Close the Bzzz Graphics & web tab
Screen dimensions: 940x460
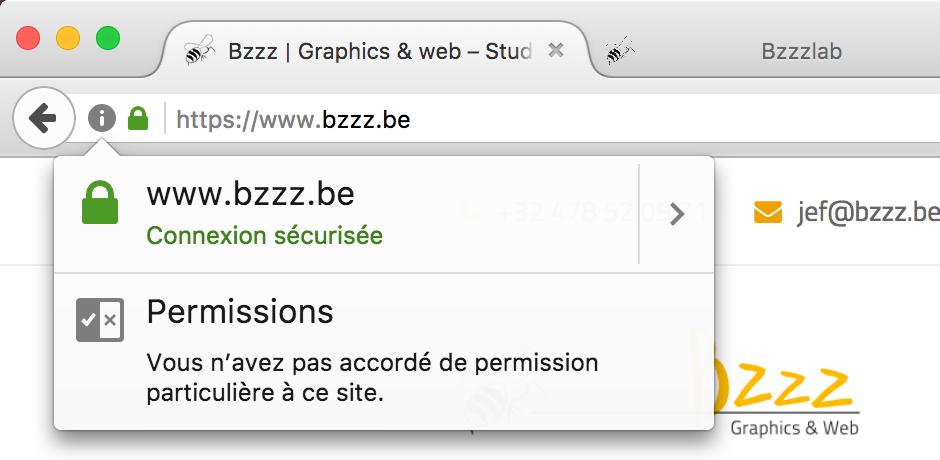click(556, 50)
